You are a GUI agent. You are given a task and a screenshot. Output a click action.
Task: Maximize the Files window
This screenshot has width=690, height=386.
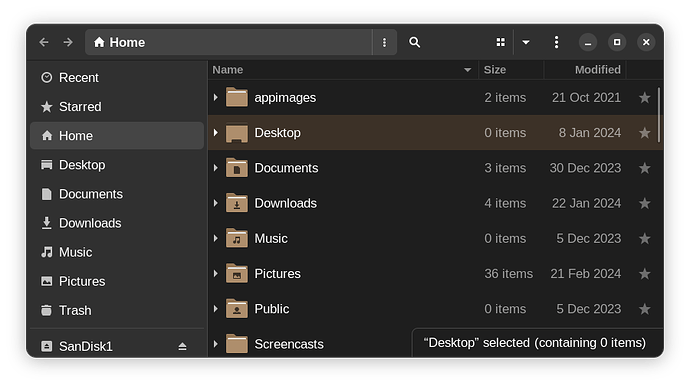tap(617, 42)
